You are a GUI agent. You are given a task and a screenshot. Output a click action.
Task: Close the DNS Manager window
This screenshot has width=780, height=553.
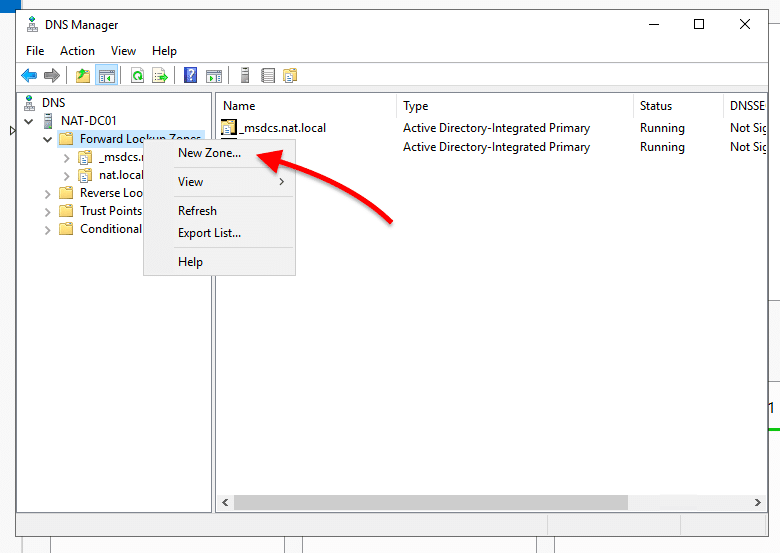(x=745, y=24)
